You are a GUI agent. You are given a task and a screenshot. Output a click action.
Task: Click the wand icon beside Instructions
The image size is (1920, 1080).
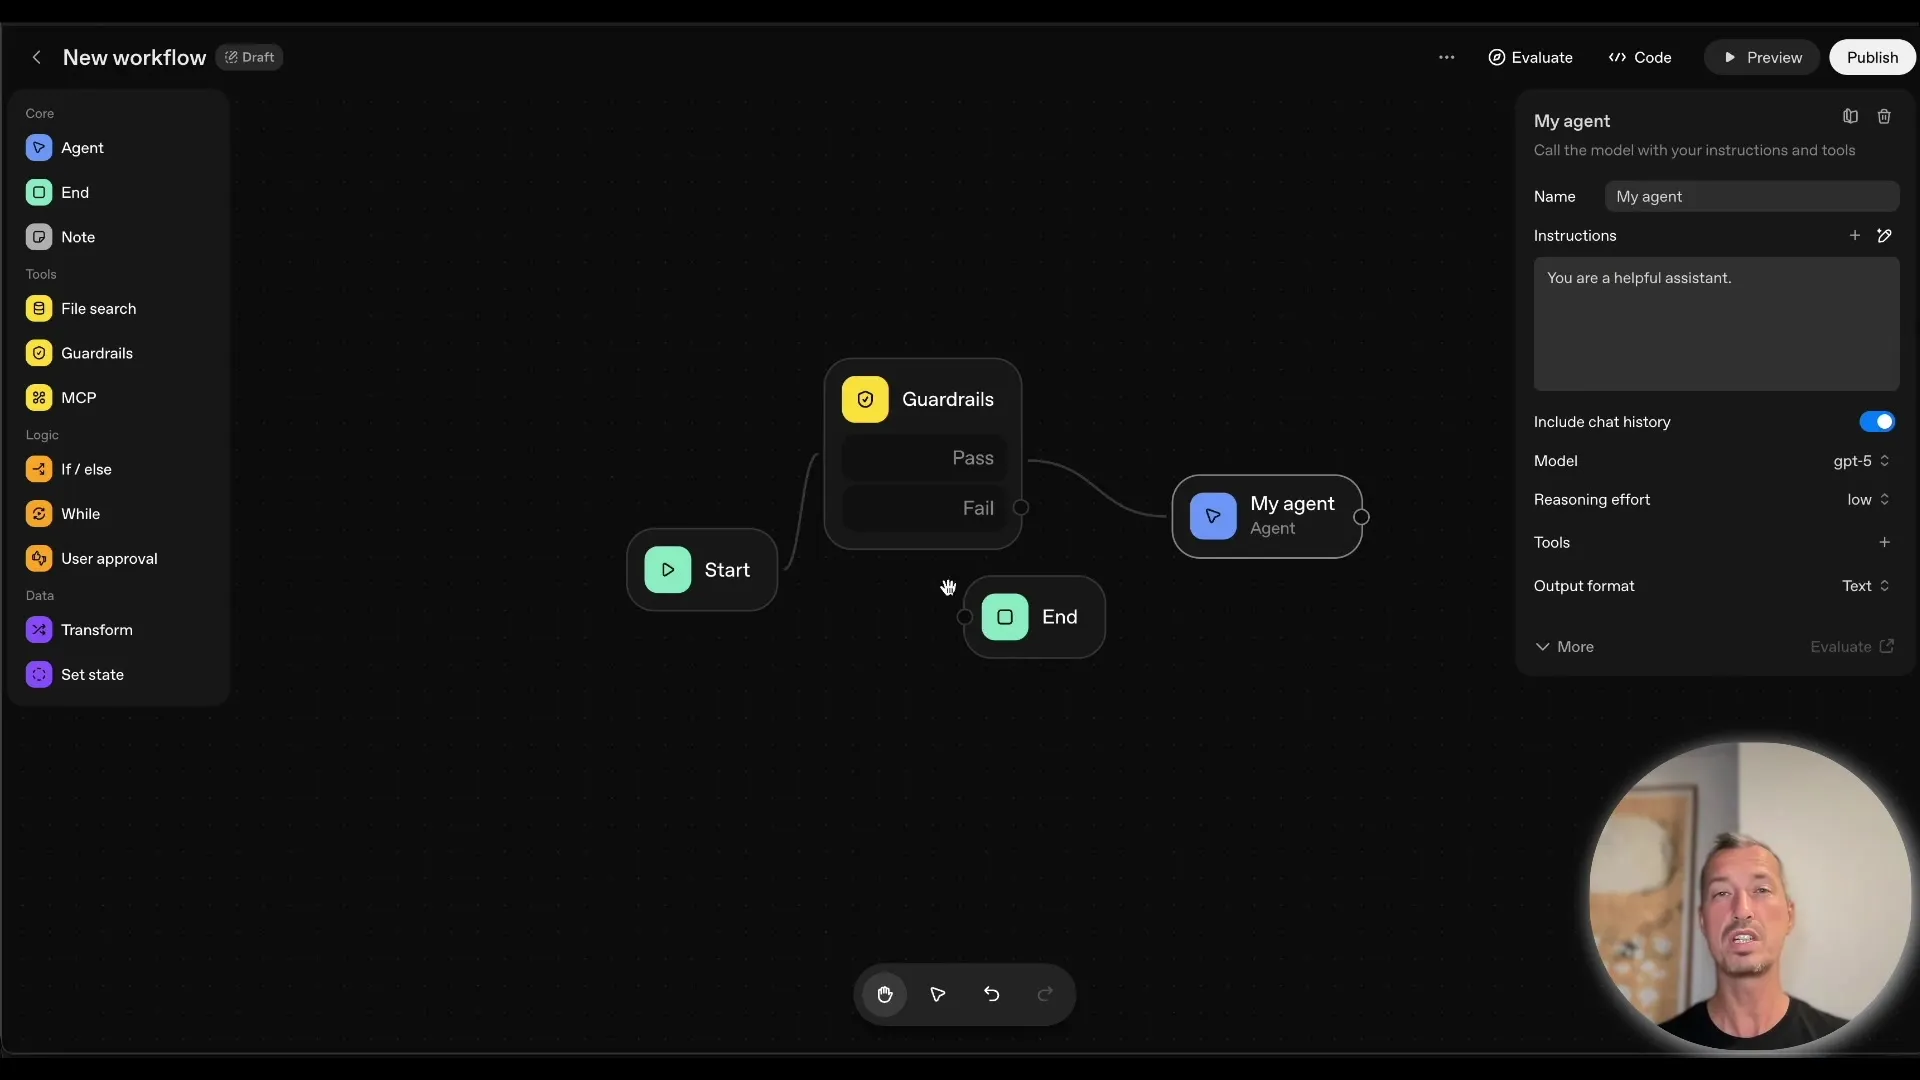click(1886, 235)
